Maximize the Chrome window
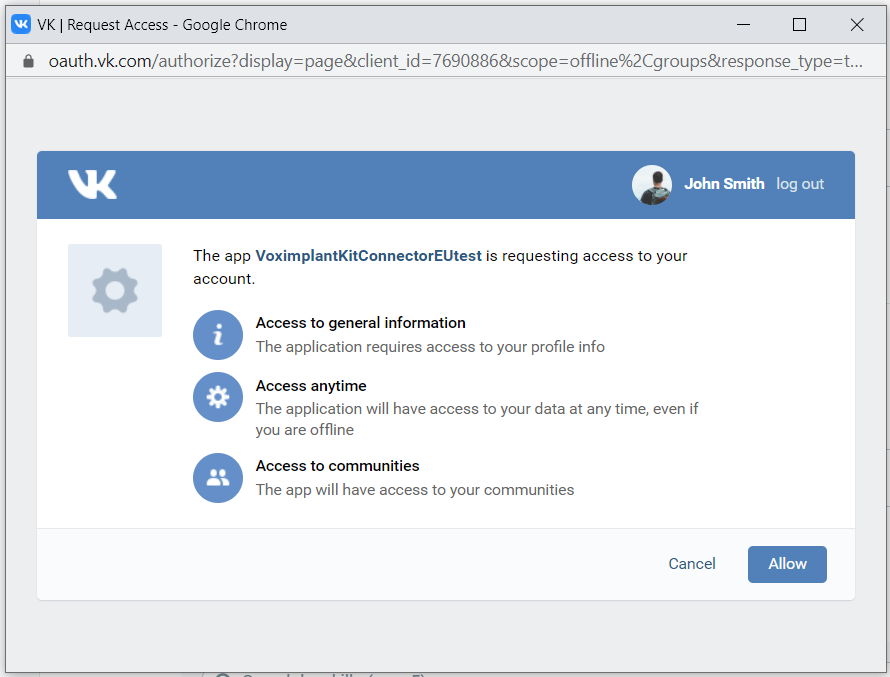 tap(799, 24)
